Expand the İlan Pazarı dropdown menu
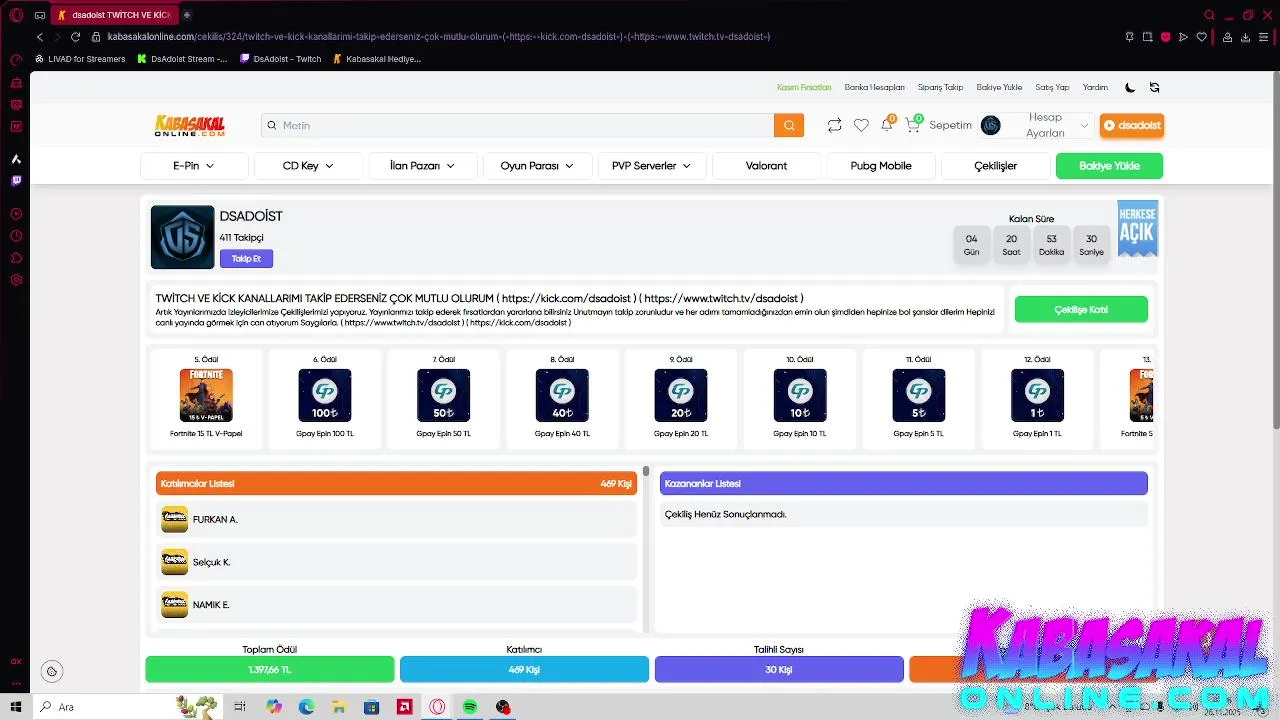Screen dimensions: 1280x720 [x=422, y=166]
